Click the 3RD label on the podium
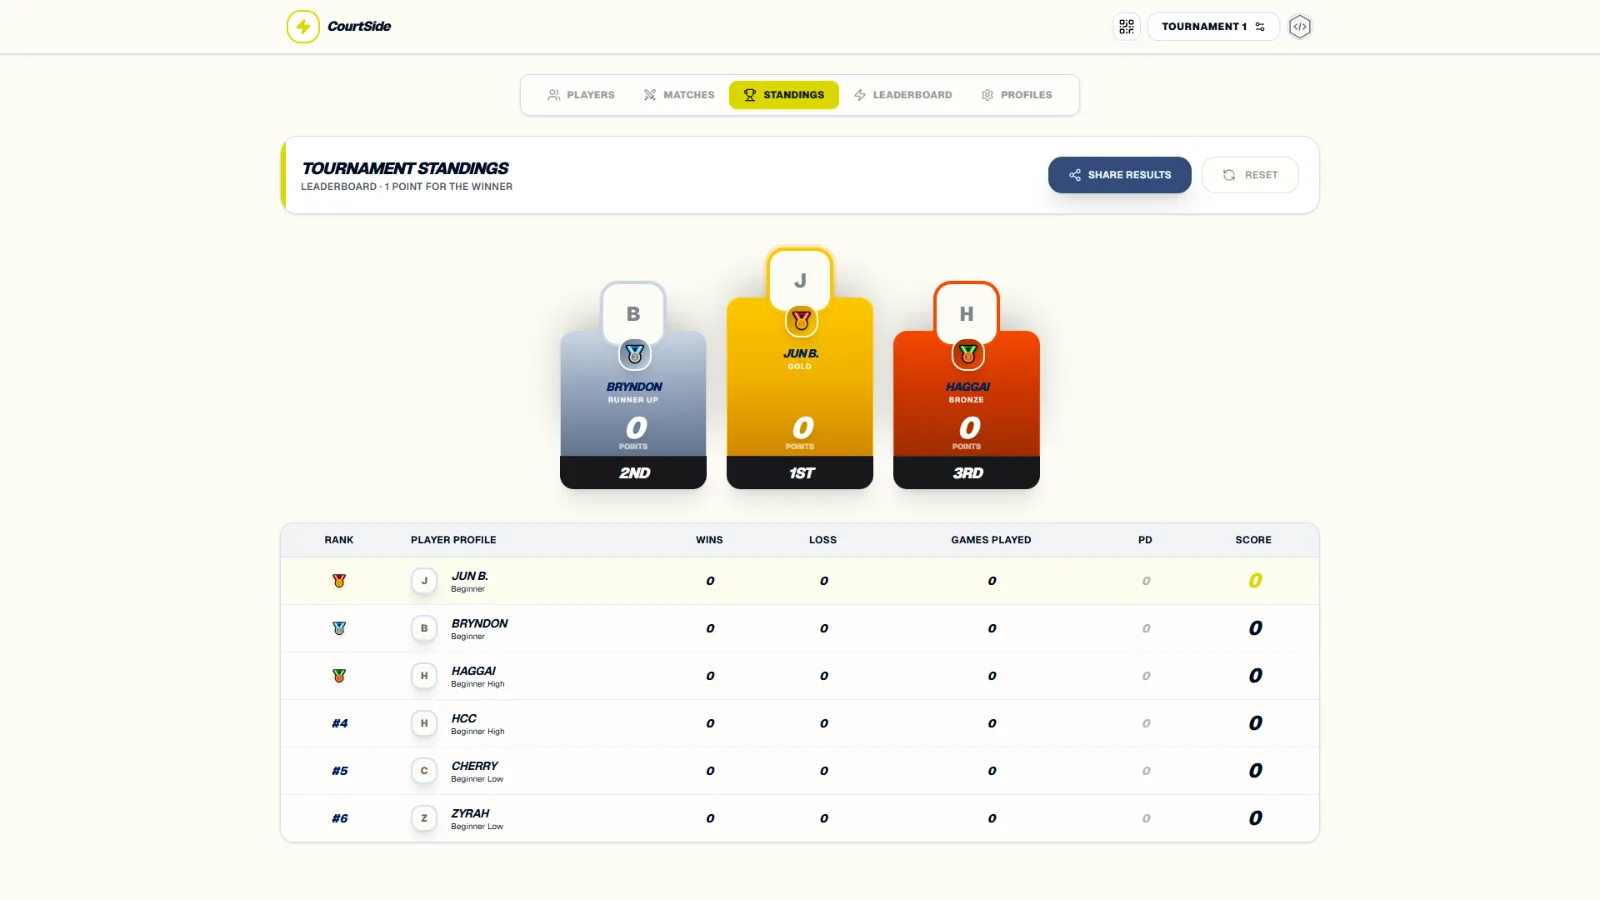Viewport: 1600px width, 900px height. (x=967, y=473)
